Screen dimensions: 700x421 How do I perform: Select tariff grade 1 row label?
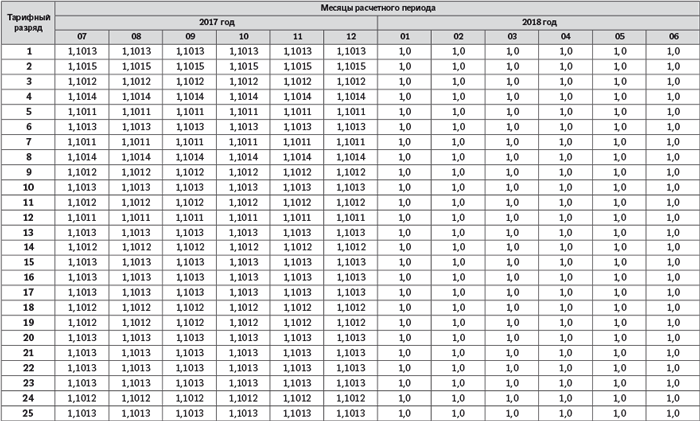point(28,51)
